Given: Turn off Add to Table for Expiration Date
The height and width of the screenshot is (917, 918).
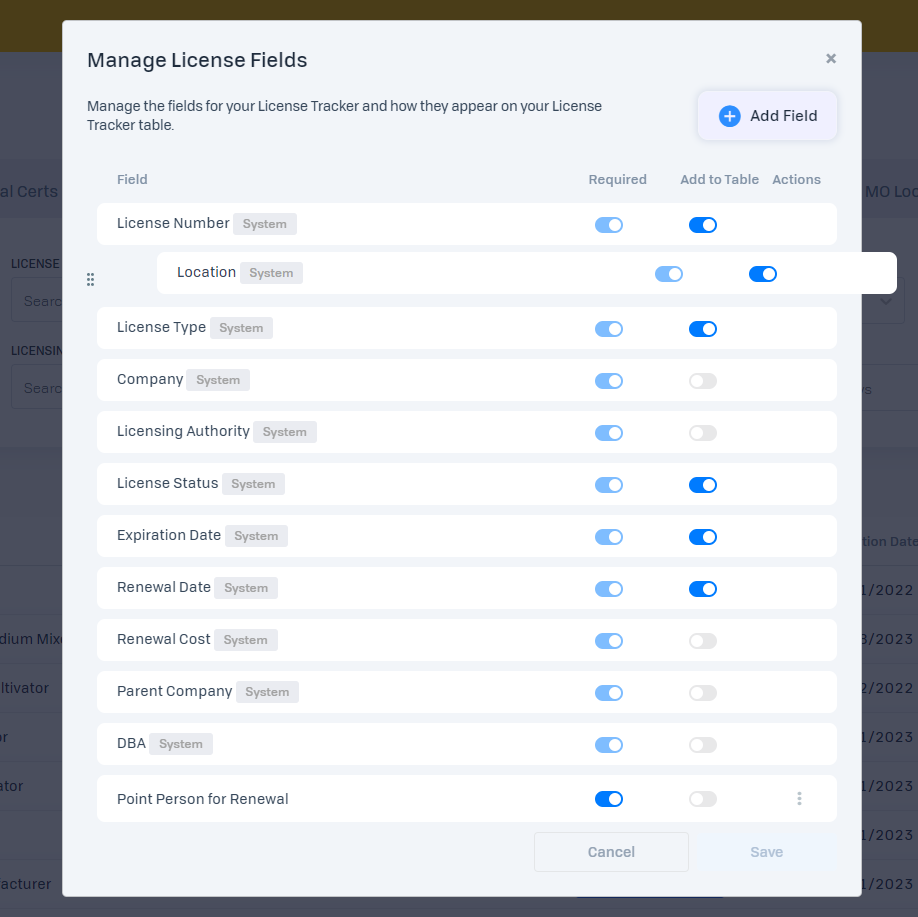Looking at the screenshot, I should click(x=703, y=537).
